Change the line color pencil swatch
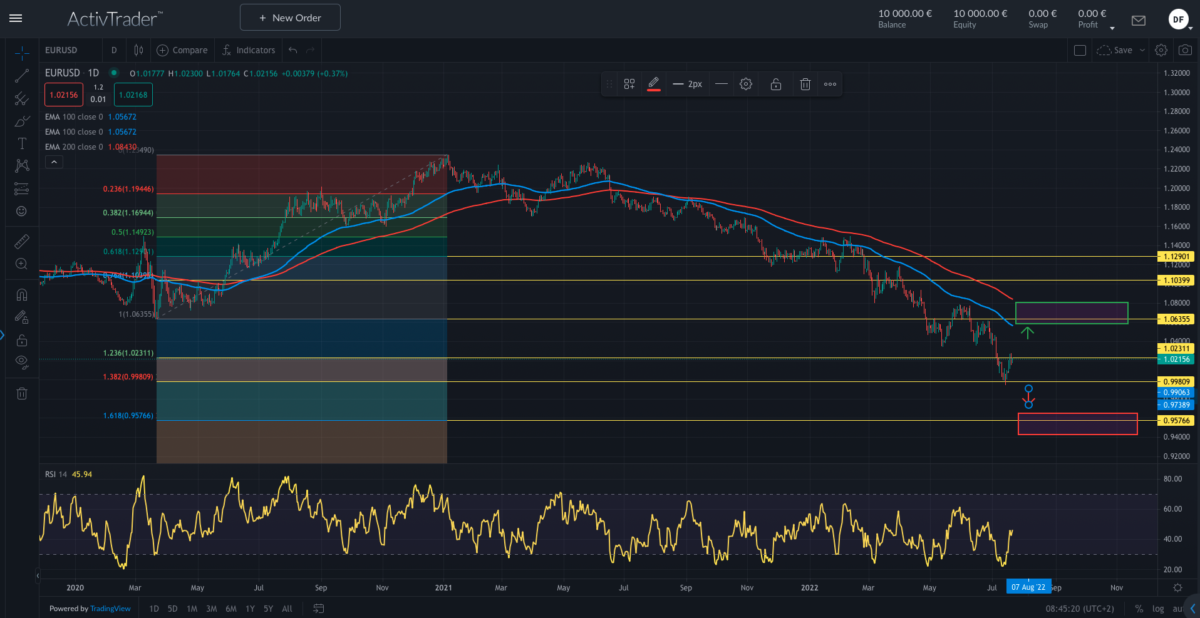 click(654, 84)
